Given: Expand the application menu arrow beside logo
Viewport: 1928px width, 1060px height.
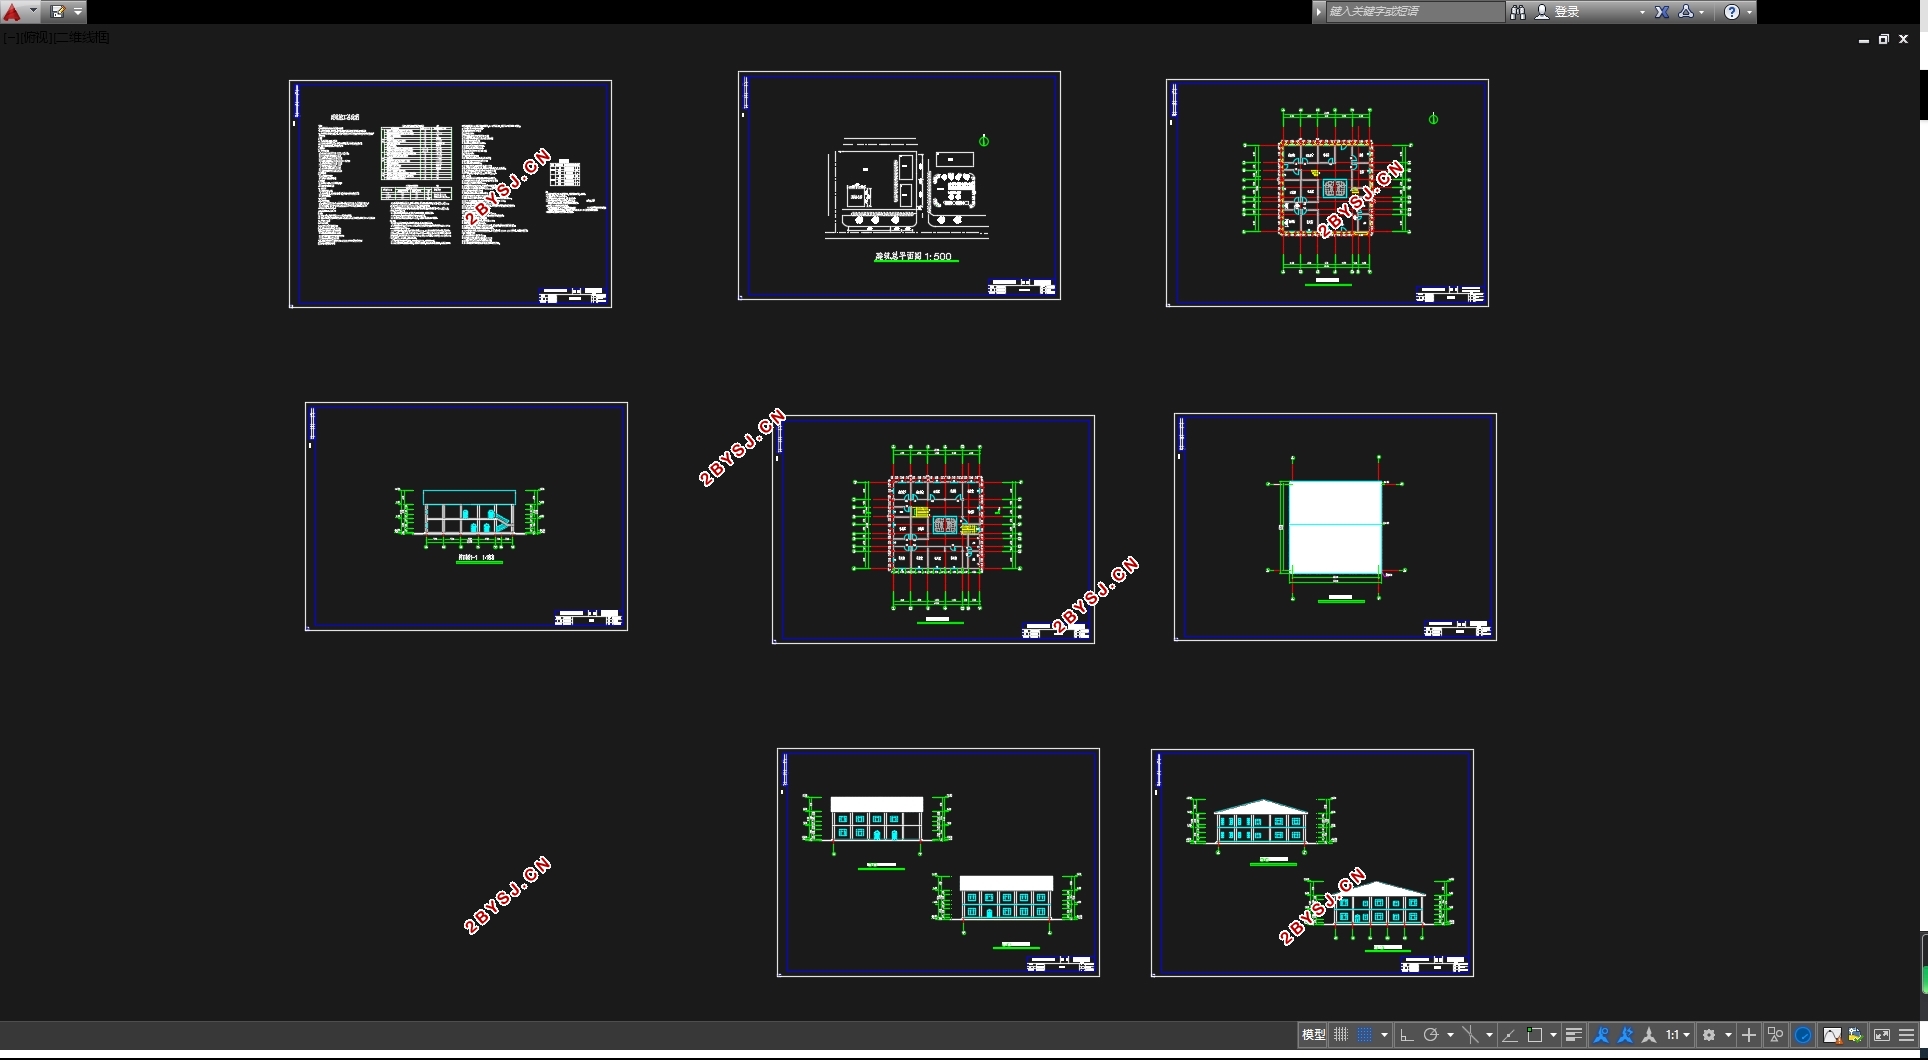Looking at the screenshot, I should (x=33, y=12).
